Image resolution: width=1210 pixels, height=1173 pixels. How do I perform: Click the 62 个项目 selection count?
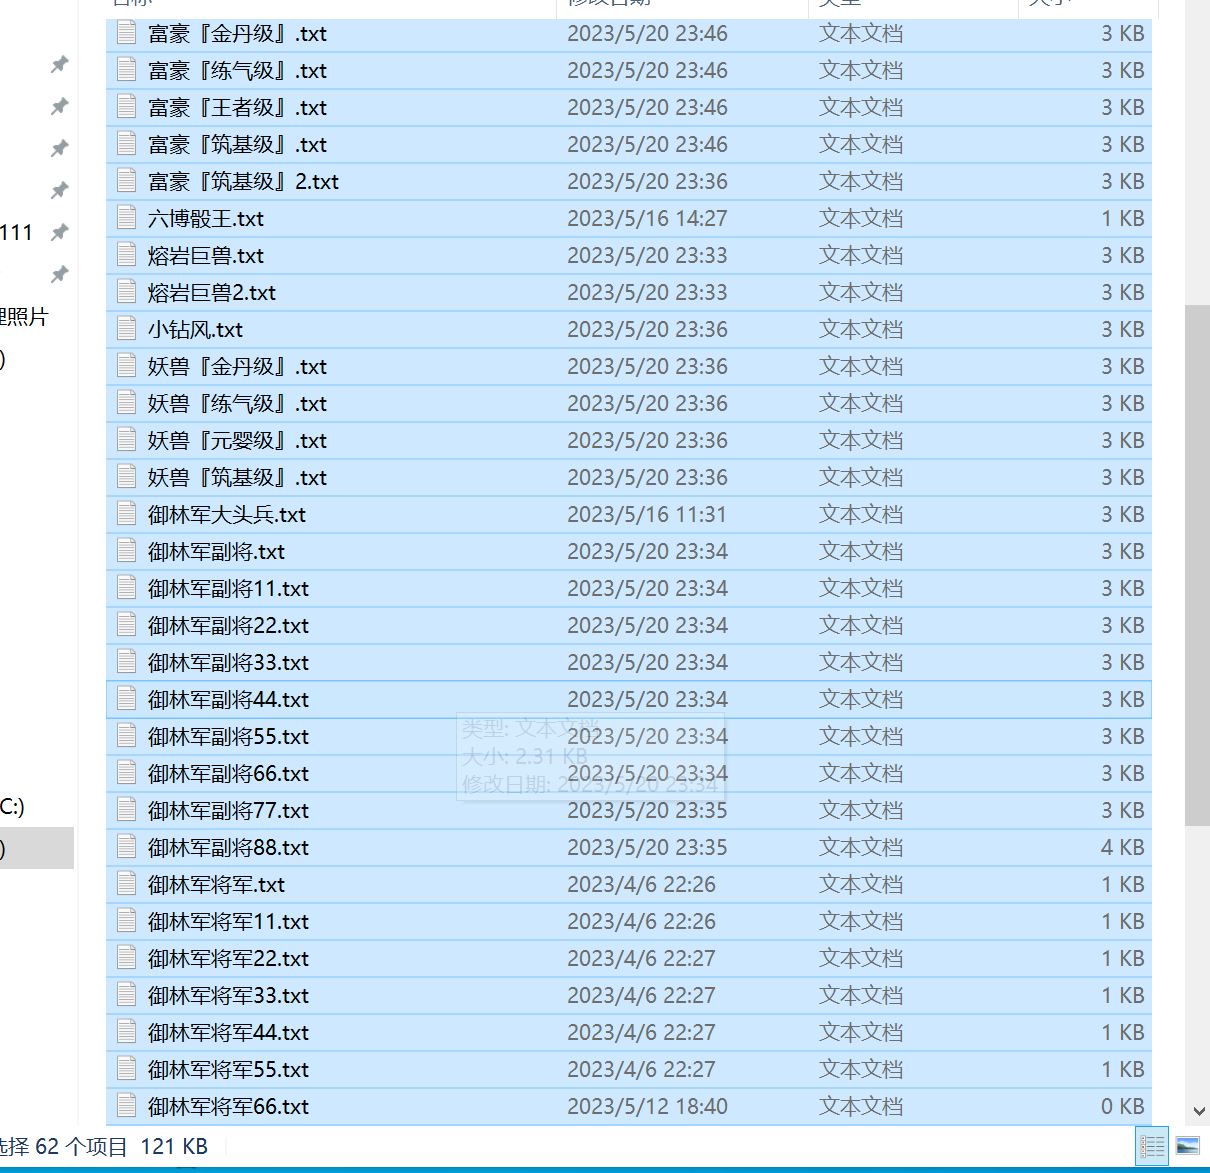(81, 1146)
